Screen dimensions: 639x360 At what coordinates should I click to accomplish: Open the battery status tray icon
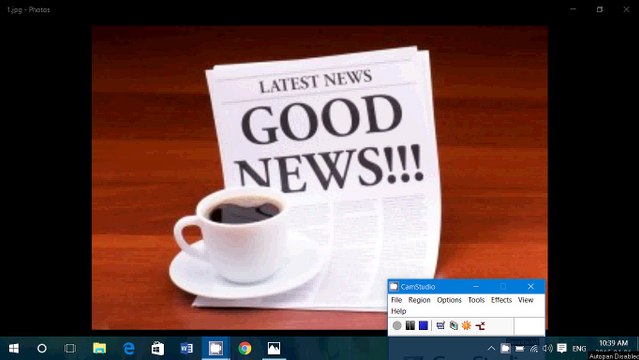click(x=520, y=349)
